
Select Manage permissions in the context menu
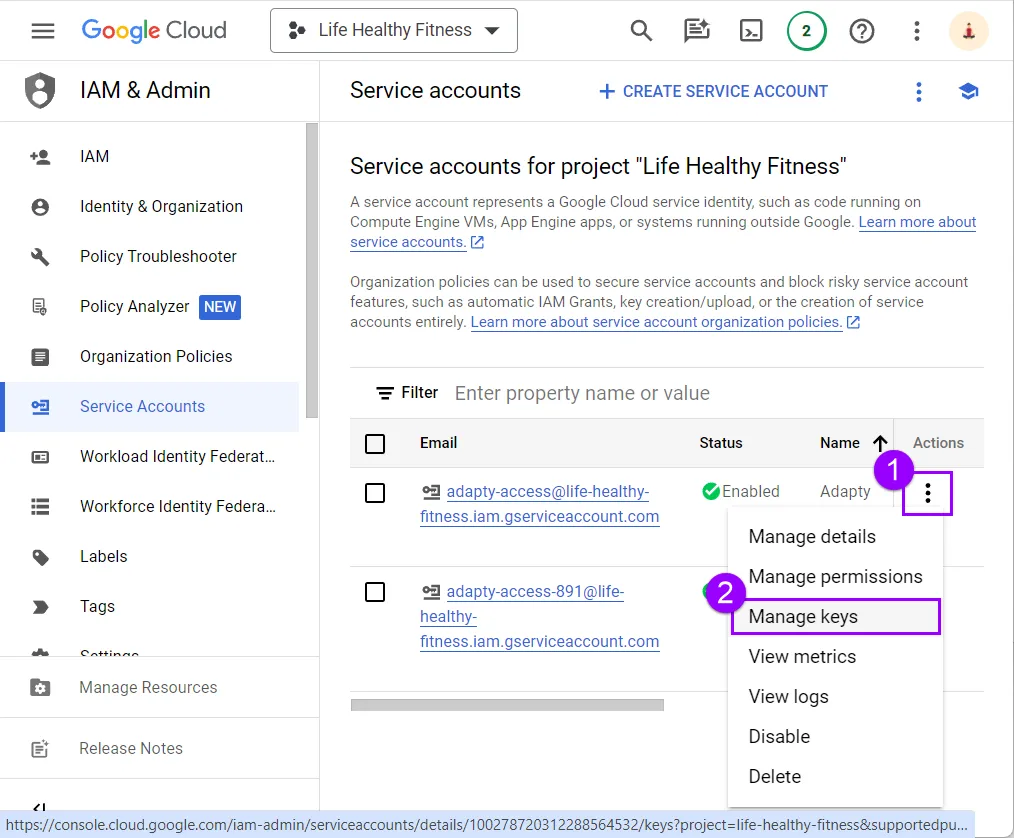(x=835, y=577)
